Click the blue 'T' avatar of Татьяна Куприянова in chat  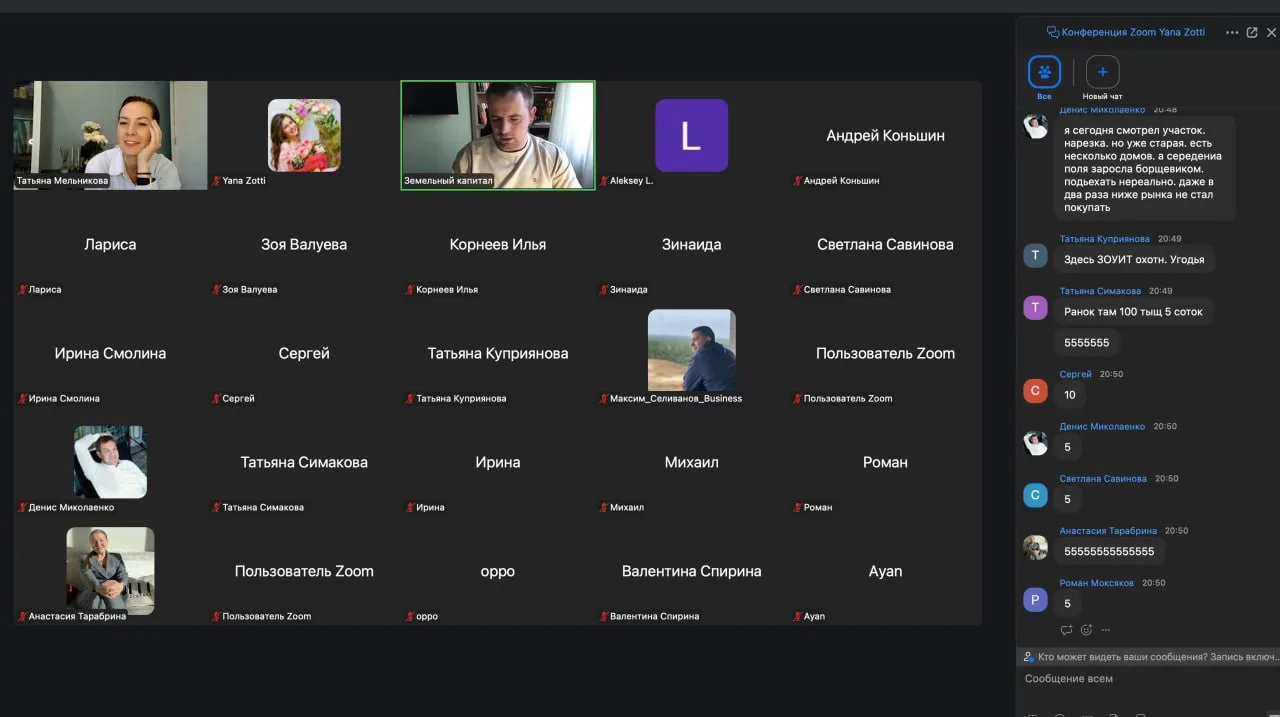(1035, 256)
